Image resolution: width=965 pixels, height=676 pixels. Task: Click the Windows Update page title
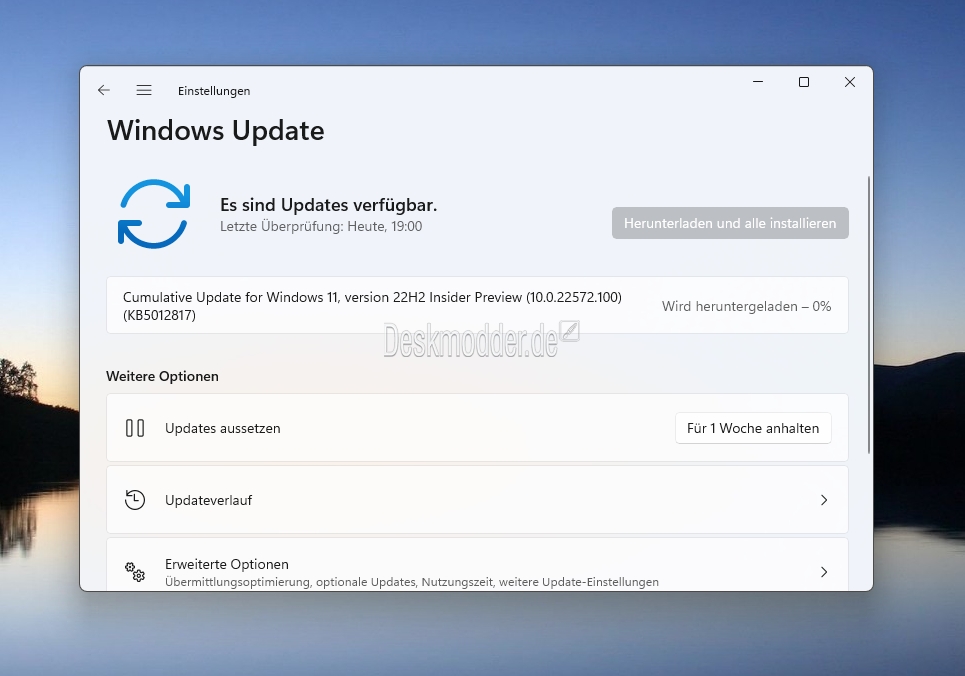point(215,131)
